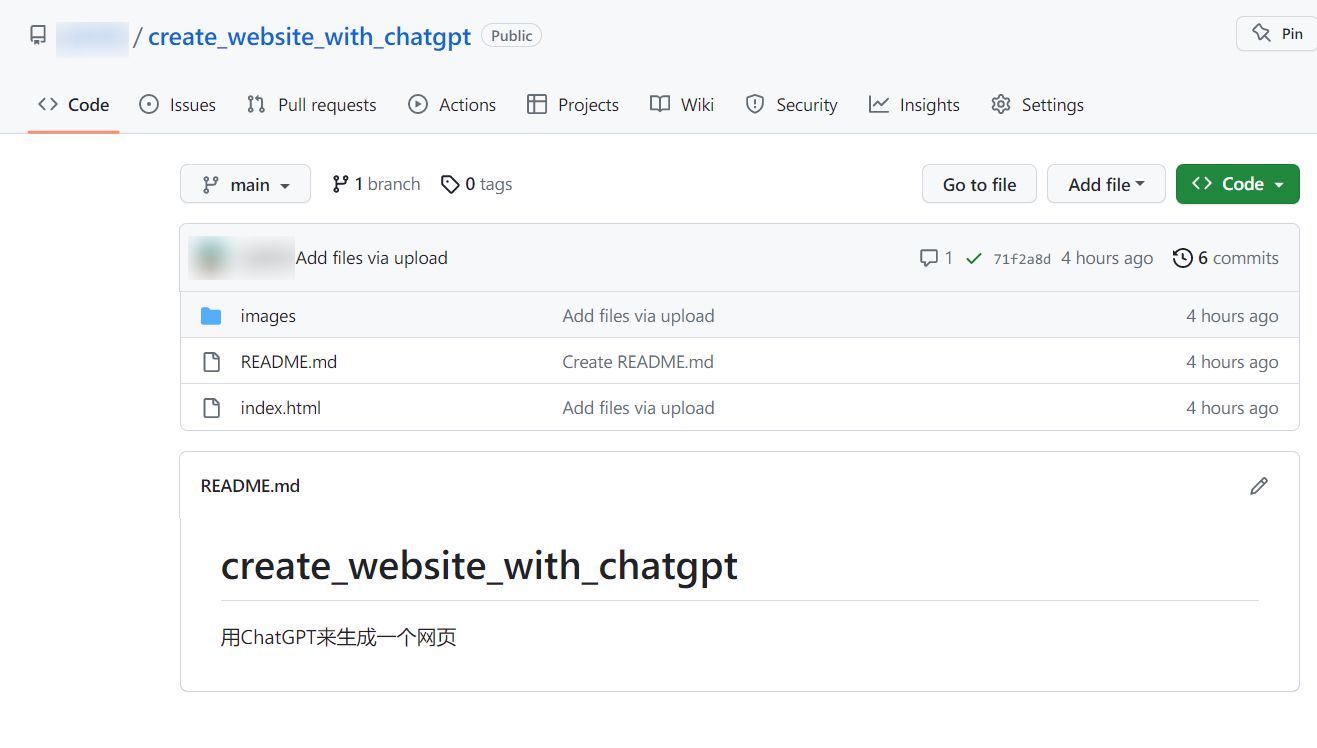Screen dimensions: 1317x748
Task: Open the Projects tab
Action: click(x=573, y=105)
